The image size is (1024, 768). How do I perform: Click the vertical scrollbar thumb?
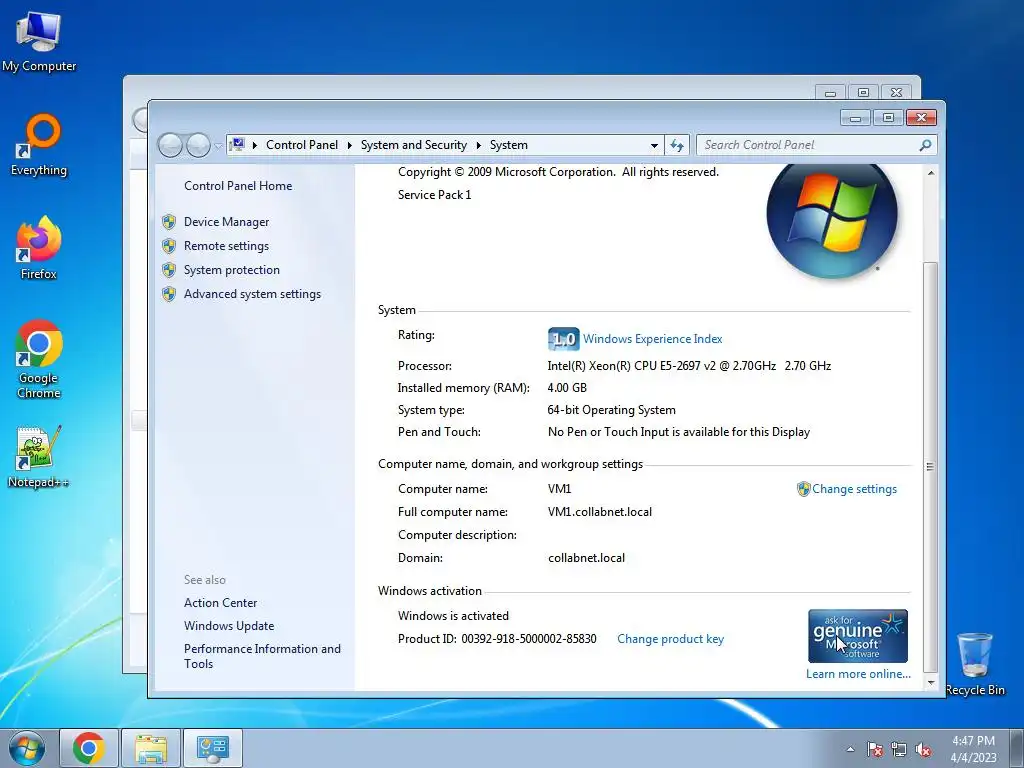click(931, 466)
